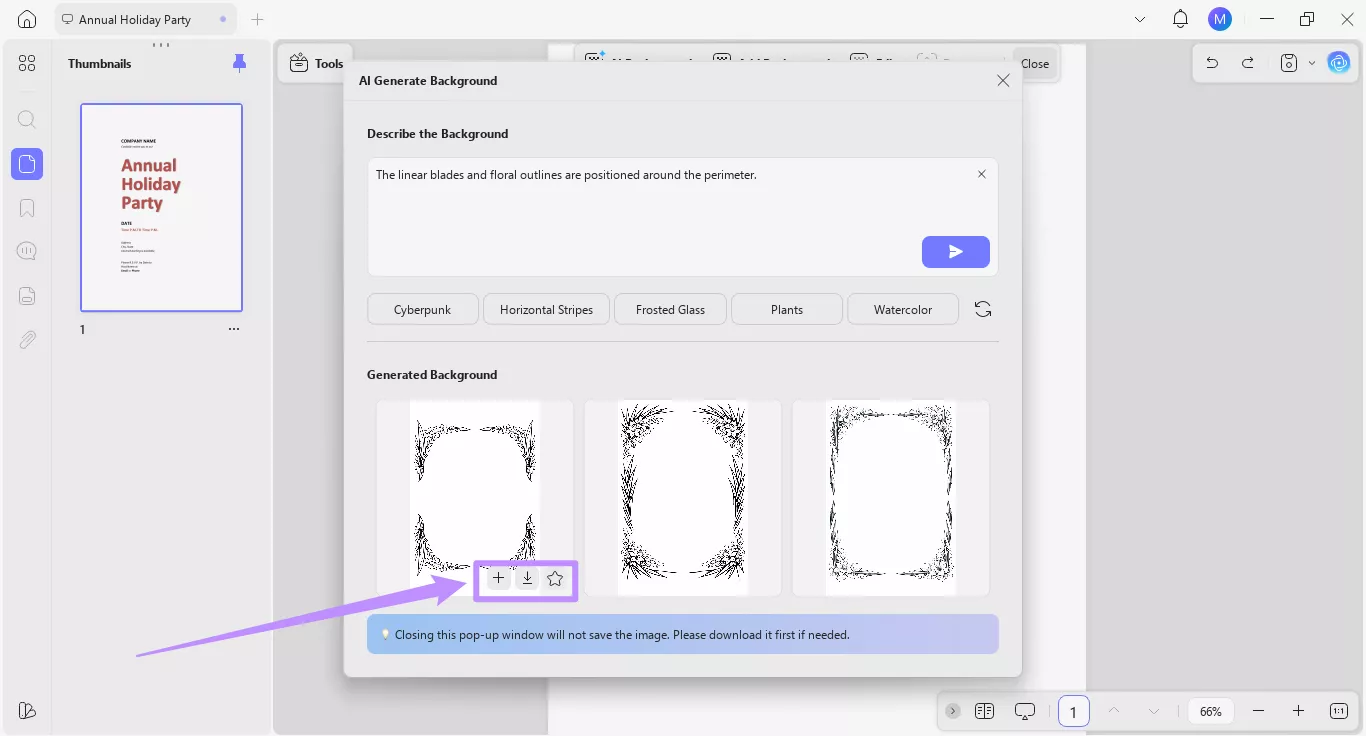Submit the background description prompt
The width and height of the screenshot is (1366, 736).
coord(955,252)
